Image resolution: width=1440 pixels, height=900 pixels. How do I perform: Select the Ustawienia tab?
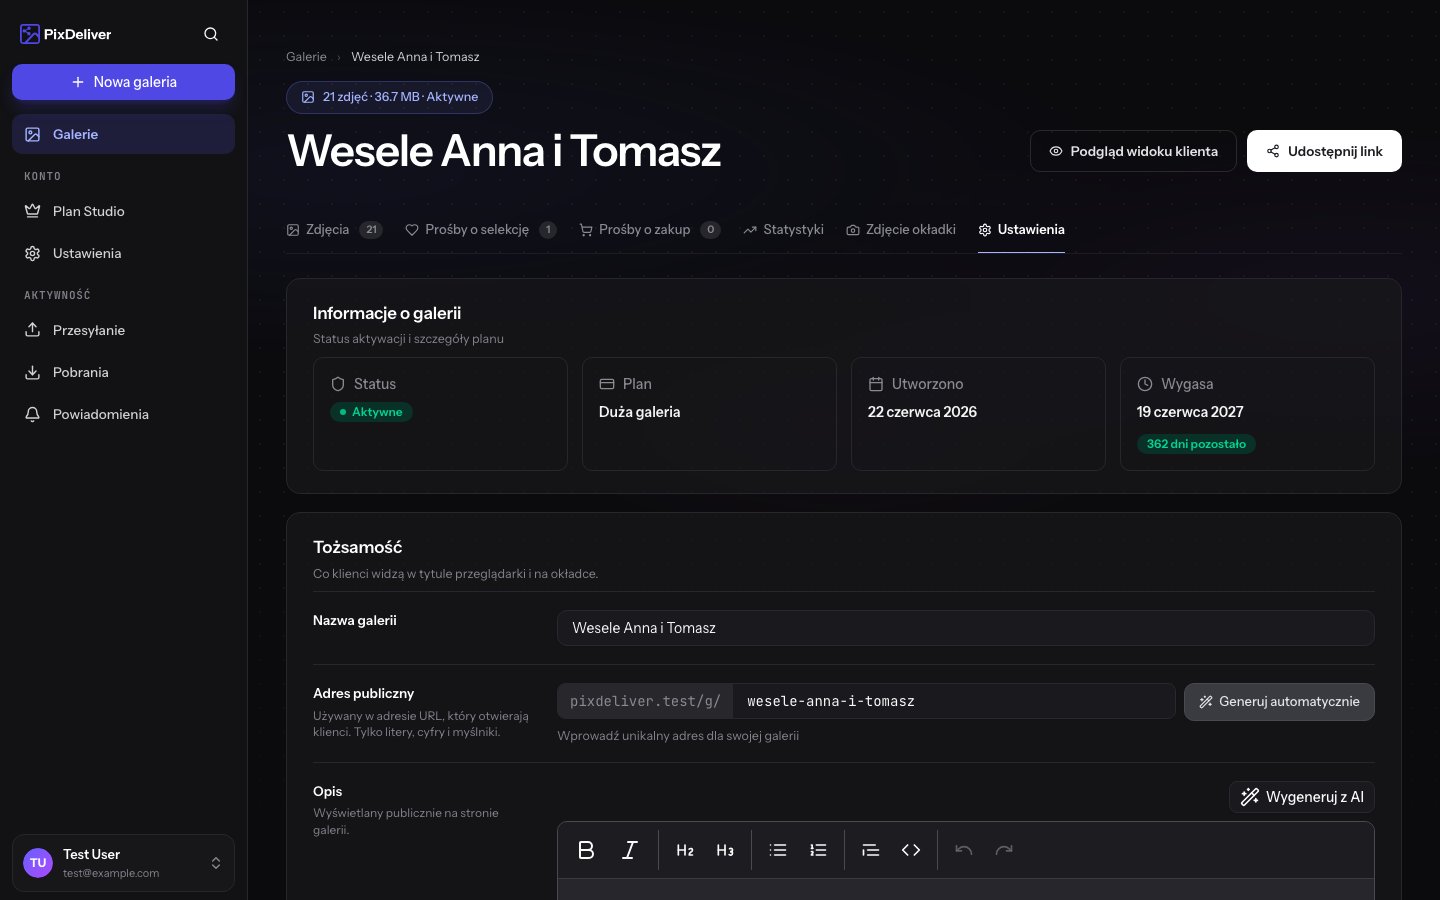click(1021, 229)
